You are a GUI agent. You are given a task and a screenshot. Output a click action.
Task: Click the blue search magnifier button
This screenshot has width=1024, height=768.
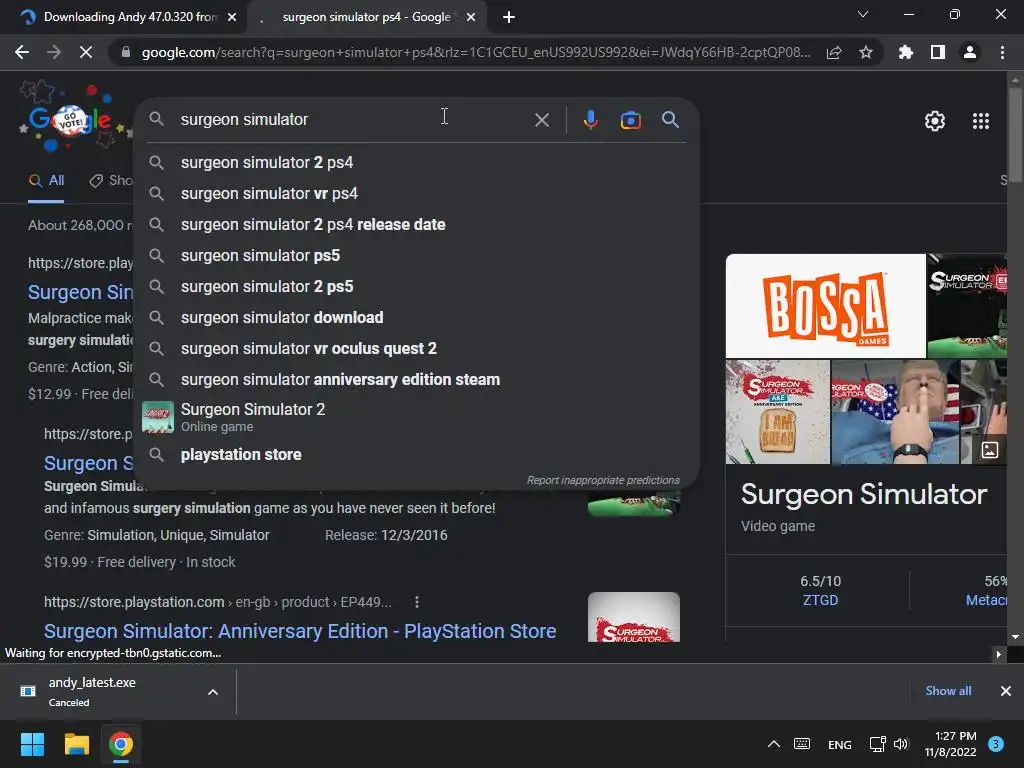(671, 120)
